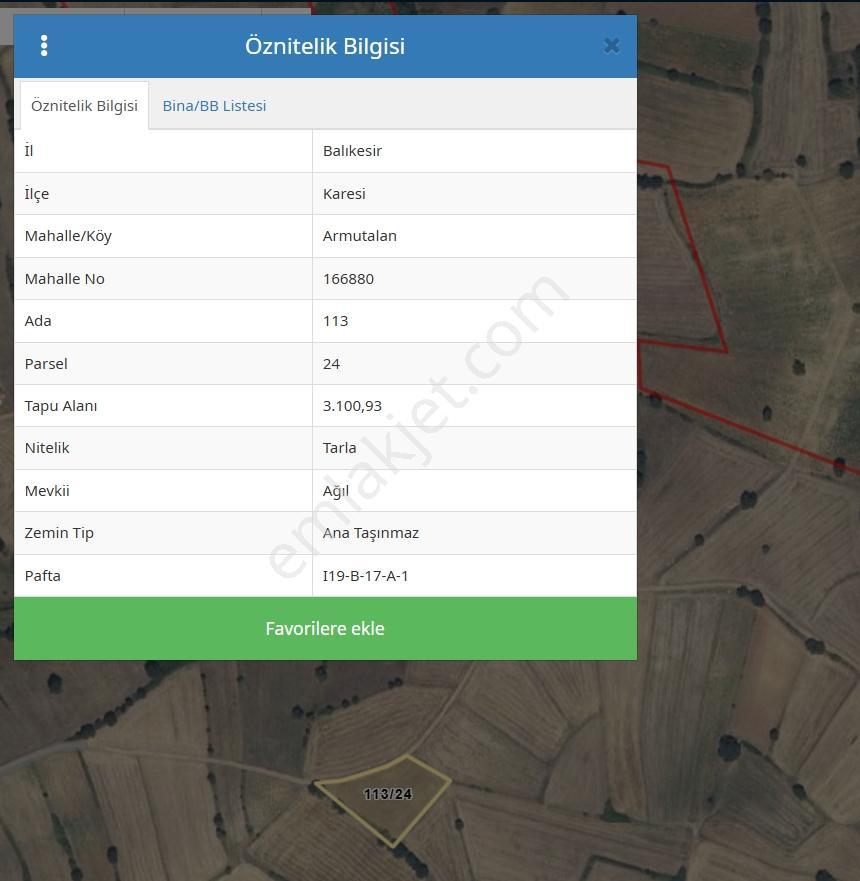Click the Mevkii value Ağıl

click(x=336, y=491)
